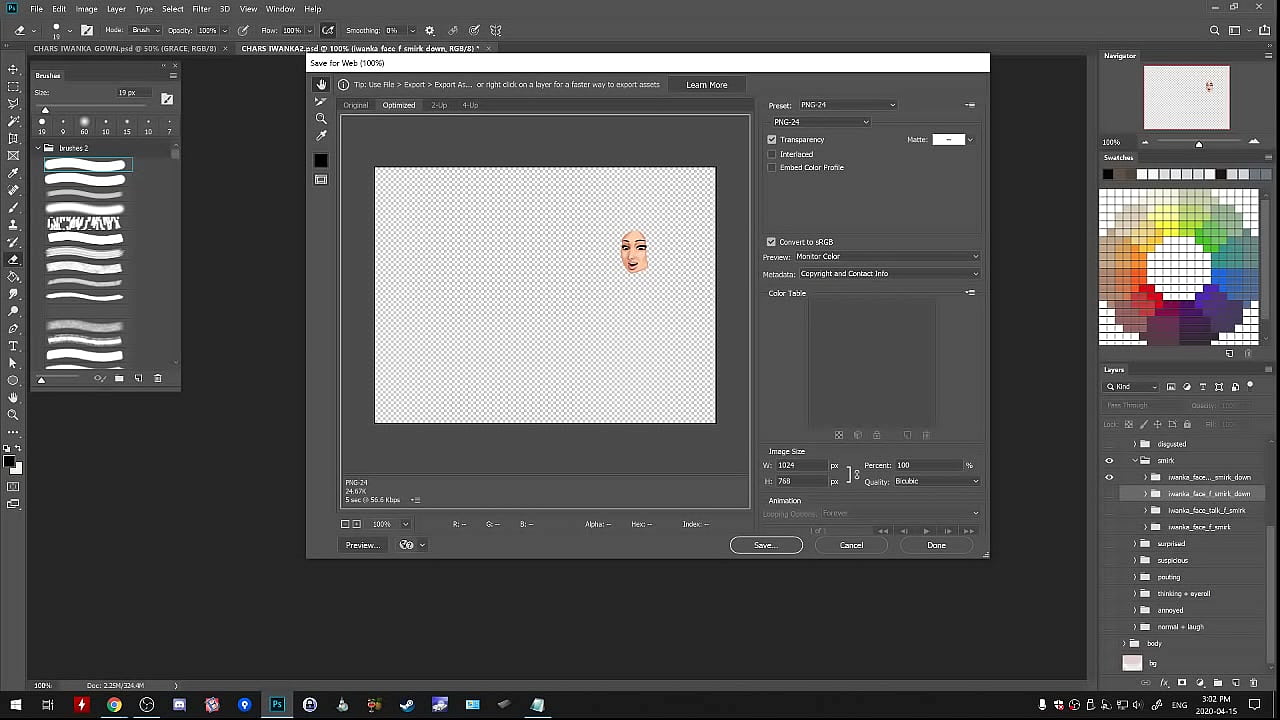This screenshot has width=1280, height=720.
Task: Open the Filter menu
Action: click(201, 9)
